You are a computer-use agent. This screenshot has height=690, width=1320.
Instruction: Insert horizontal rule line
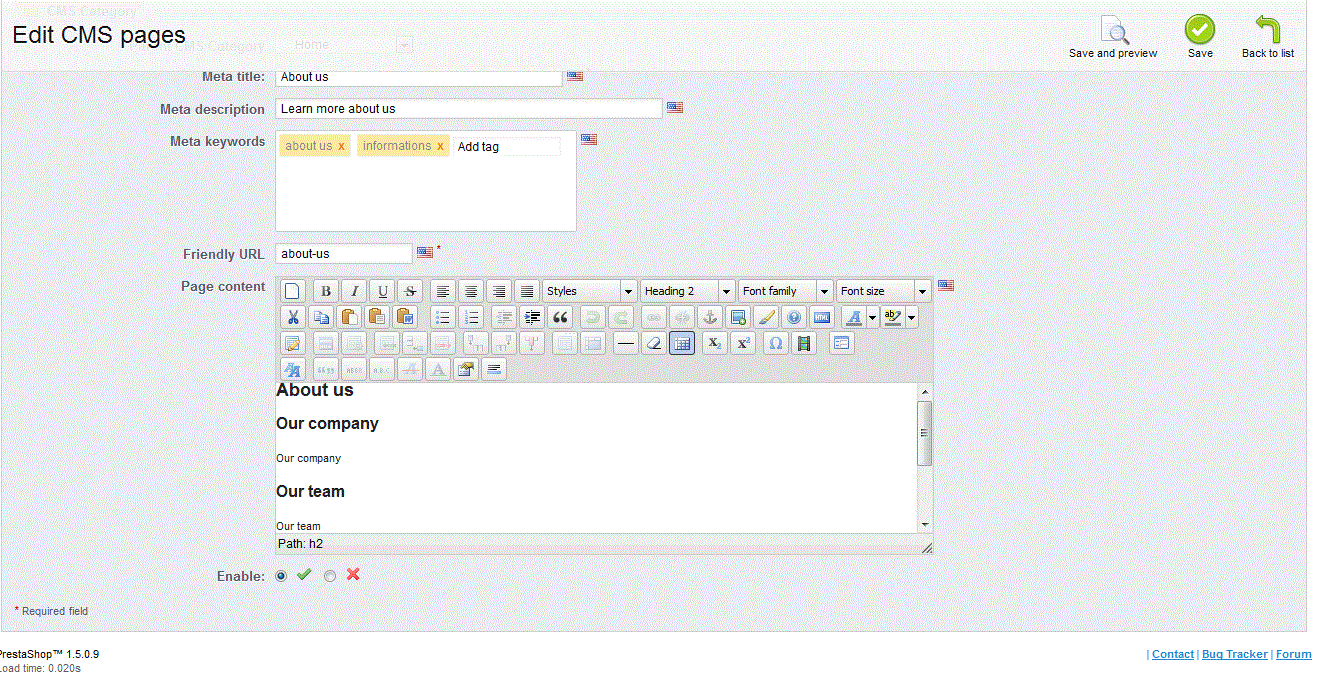625,343
